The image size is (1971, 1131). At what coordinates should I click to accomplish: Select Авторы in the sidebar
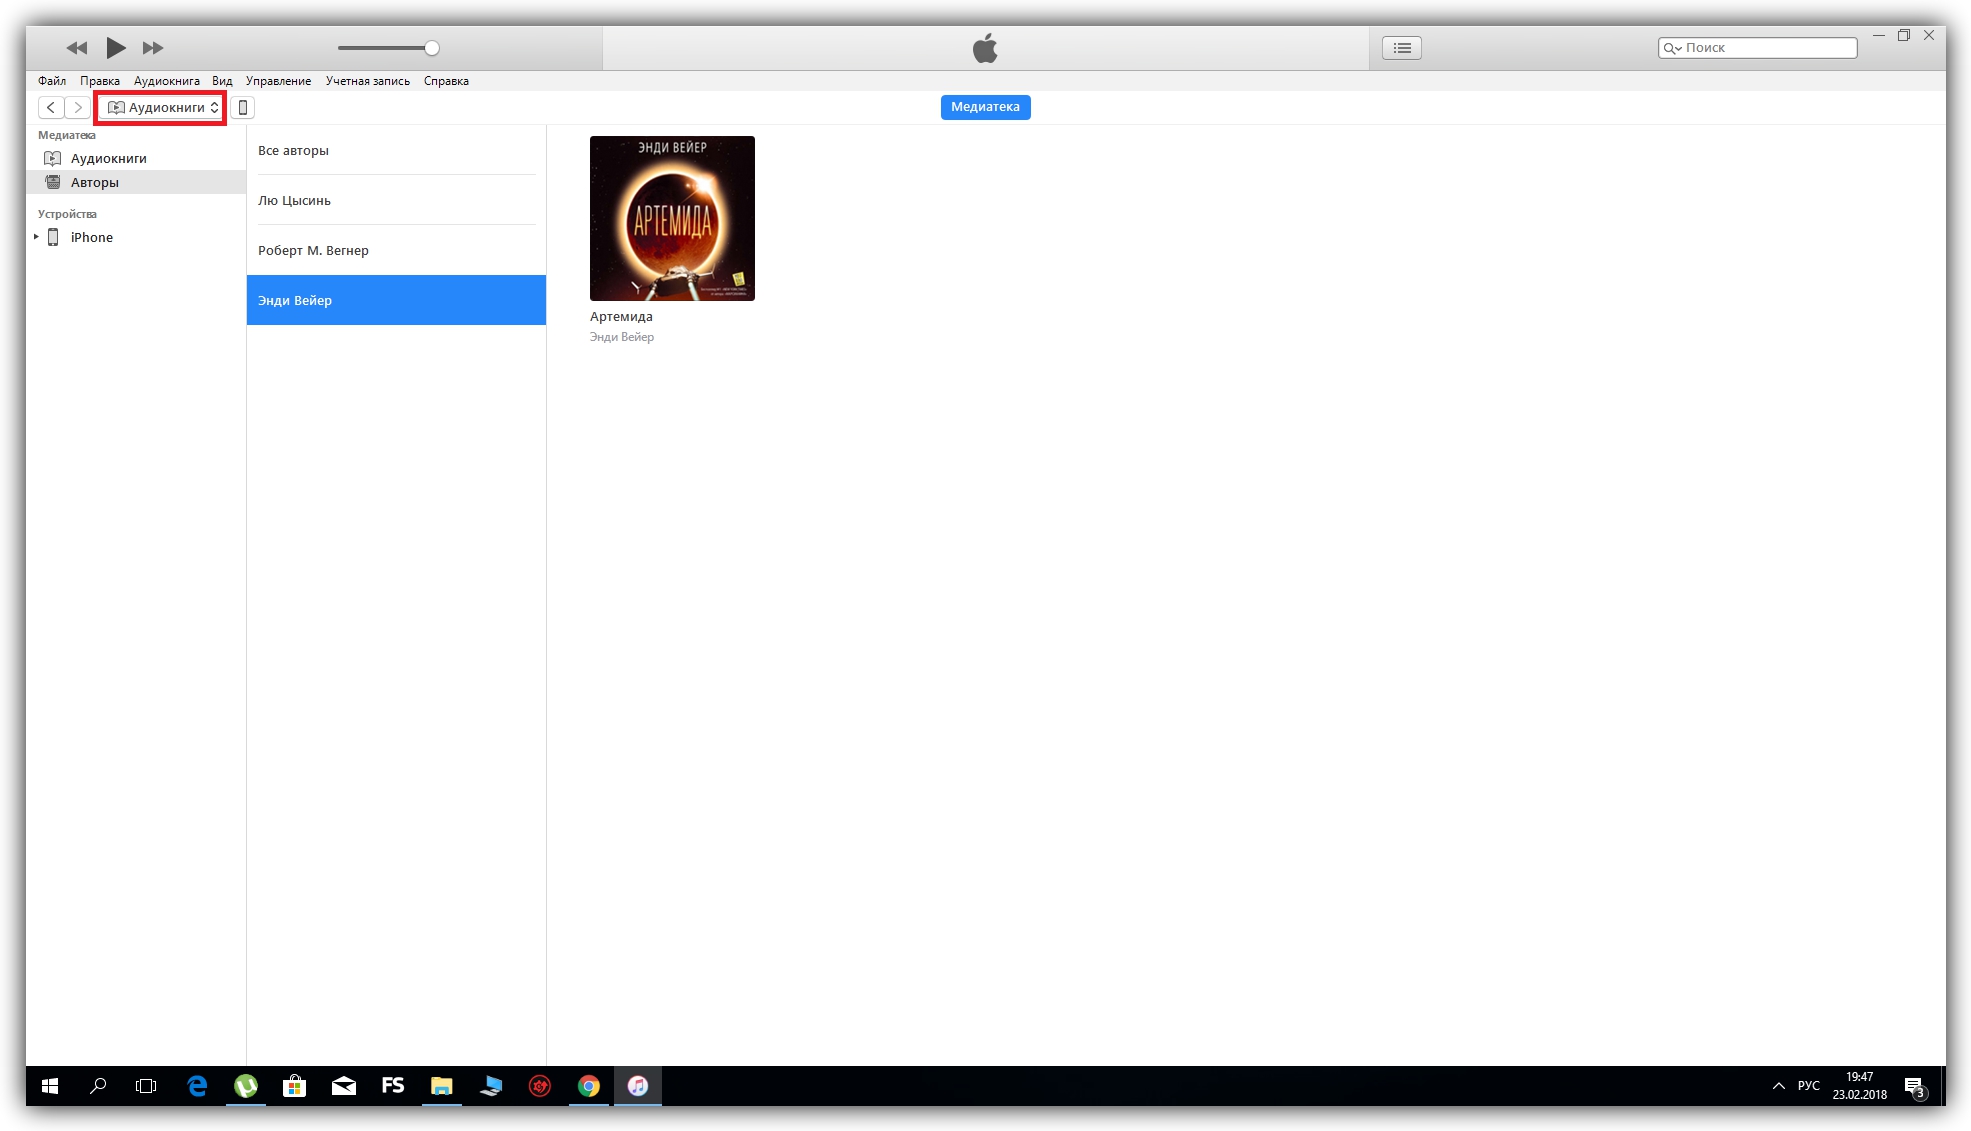tap(136, 182)
